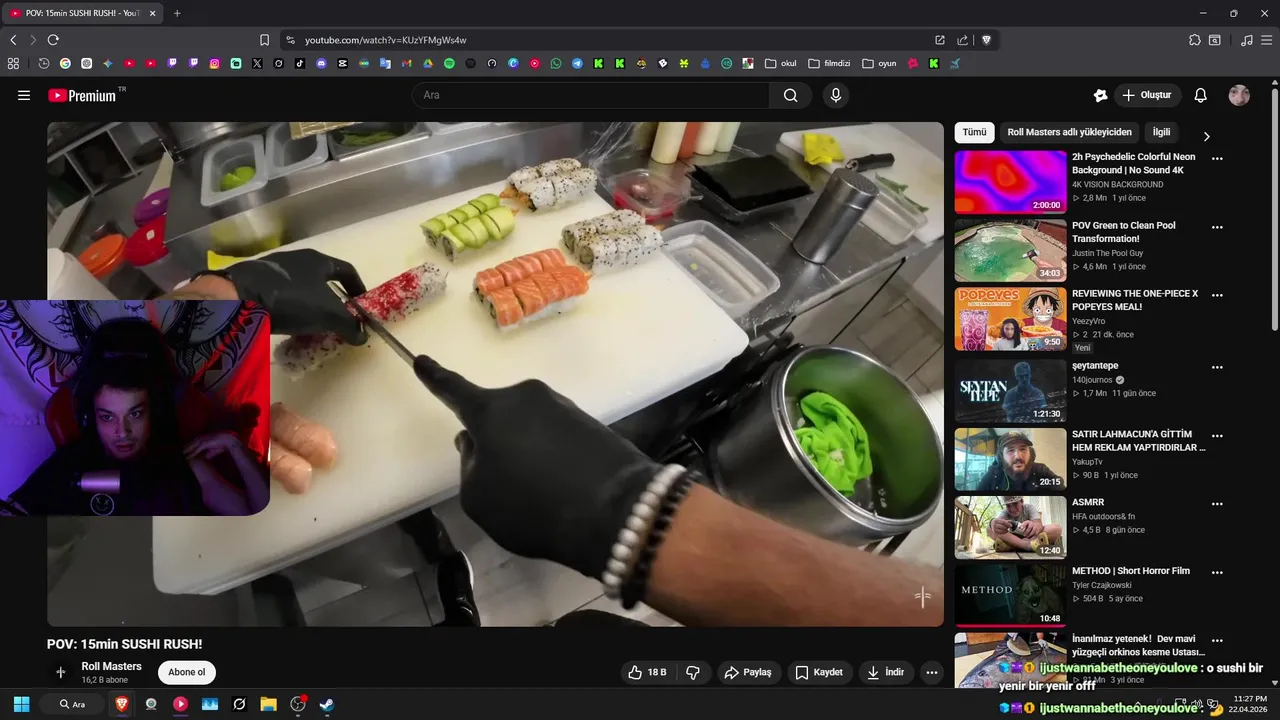Open options for Psychedelic Neon Background video

1217,158
